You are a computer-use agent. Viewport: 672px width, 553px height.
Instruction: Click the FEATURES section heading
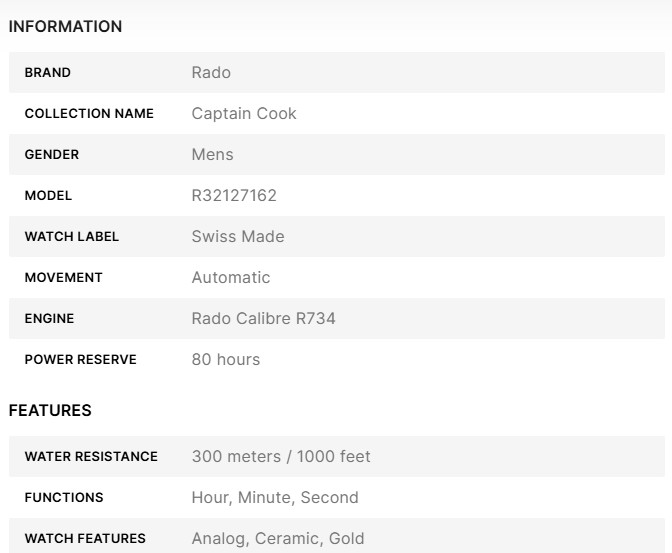click(x=50, y=411)
